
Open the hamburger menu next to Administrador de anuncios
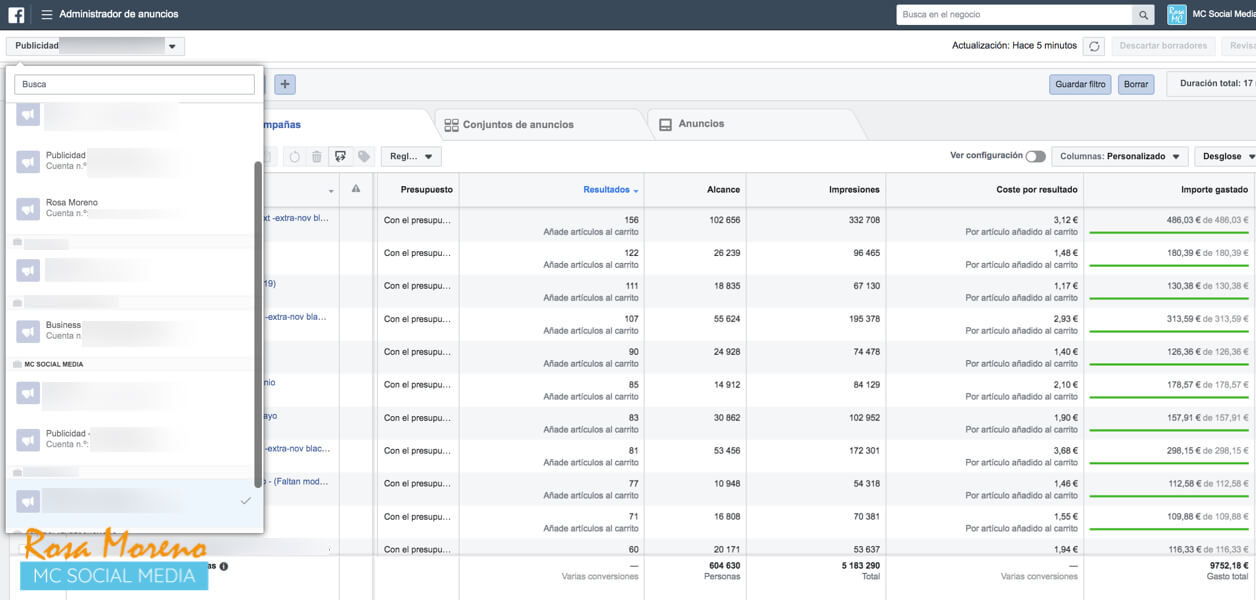click(x=46, y=15)
